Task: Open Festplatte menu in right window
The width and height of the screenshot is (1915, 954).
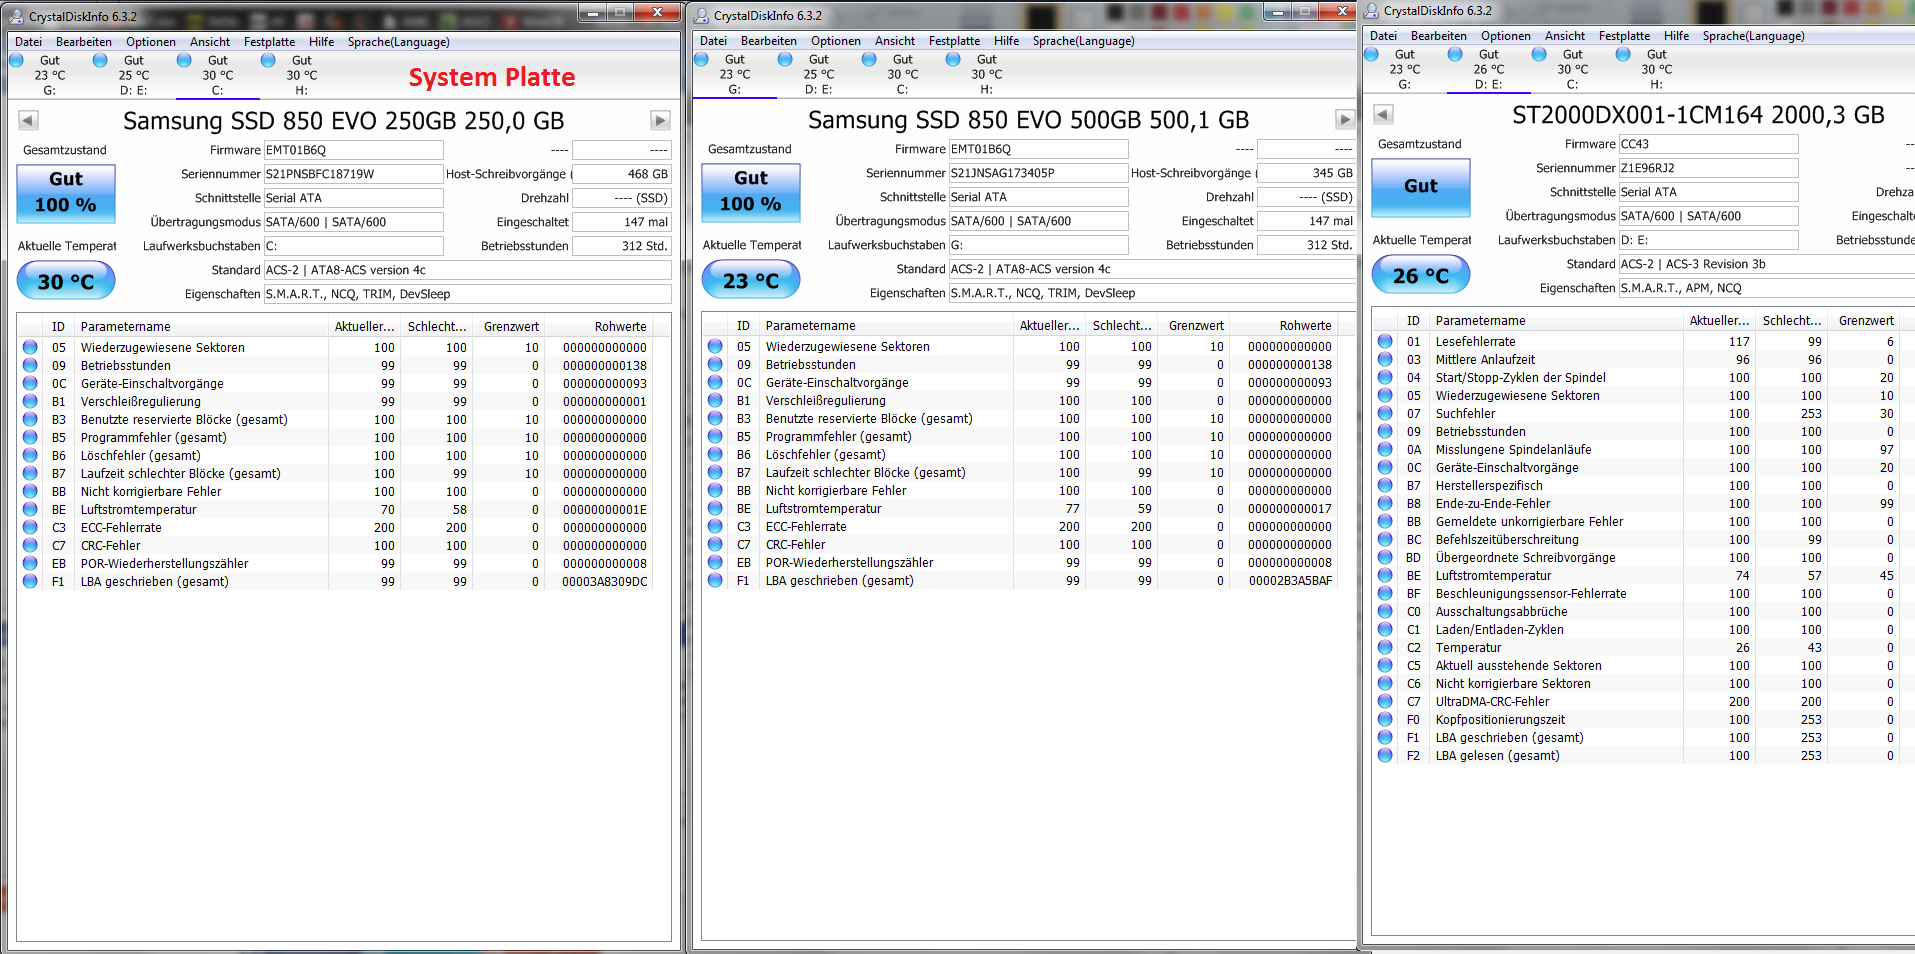Action: pyautogui.click(x=1624, y=36)
